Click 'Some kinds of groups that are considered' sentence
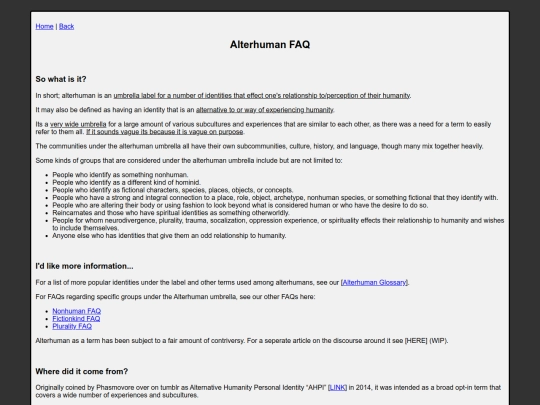The image size is (540, 405). point(189,160)
